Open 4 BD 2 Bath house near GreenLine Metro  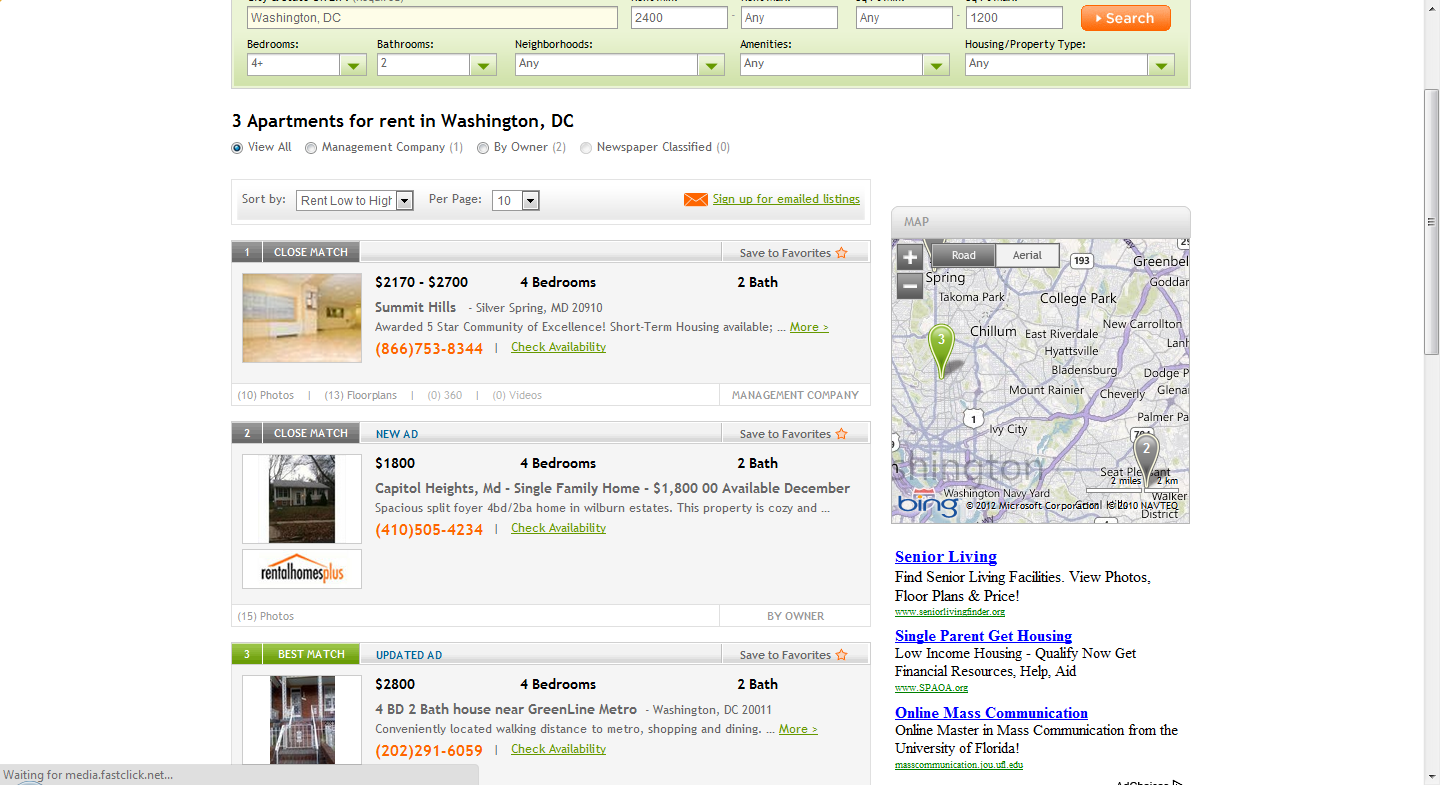pos(506,709)
